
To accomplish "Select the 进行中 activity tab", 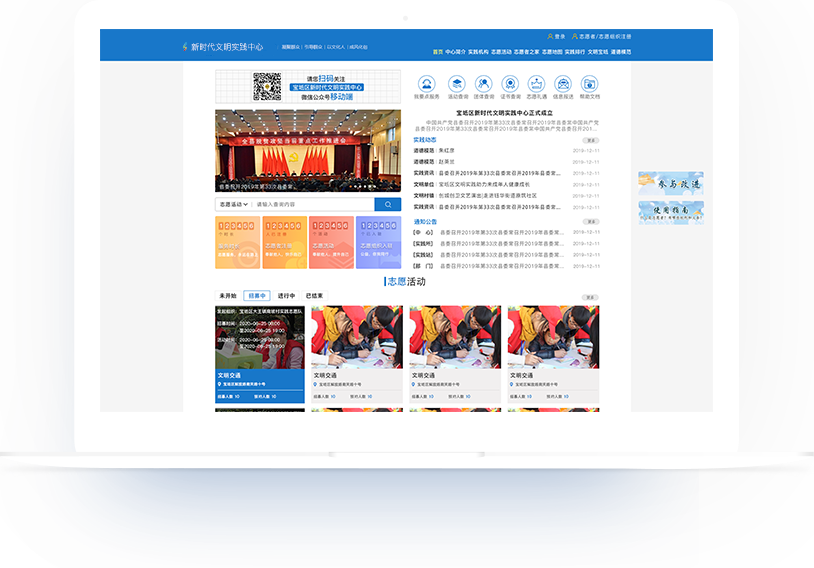I will pyautogui.click(x=286, y=296).
